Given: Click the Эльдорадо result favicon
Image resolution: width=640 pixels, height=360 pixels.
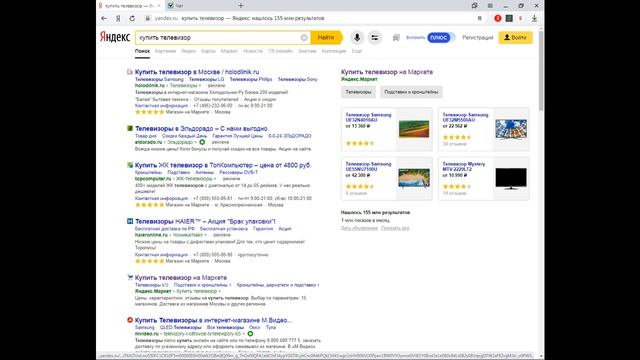Looking at the screenshot, I should point(130,128).
